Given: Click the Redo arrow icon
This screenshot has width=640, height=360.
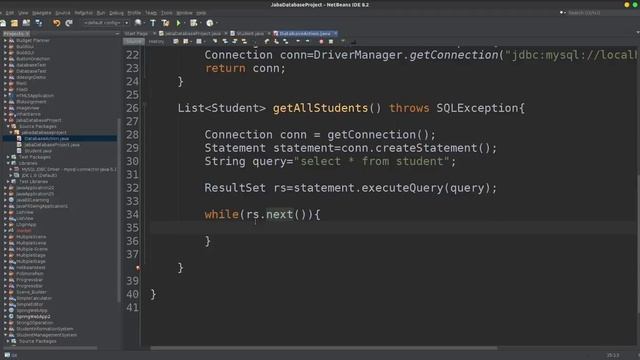Looking at the screenshot, I should click(69, 23).
